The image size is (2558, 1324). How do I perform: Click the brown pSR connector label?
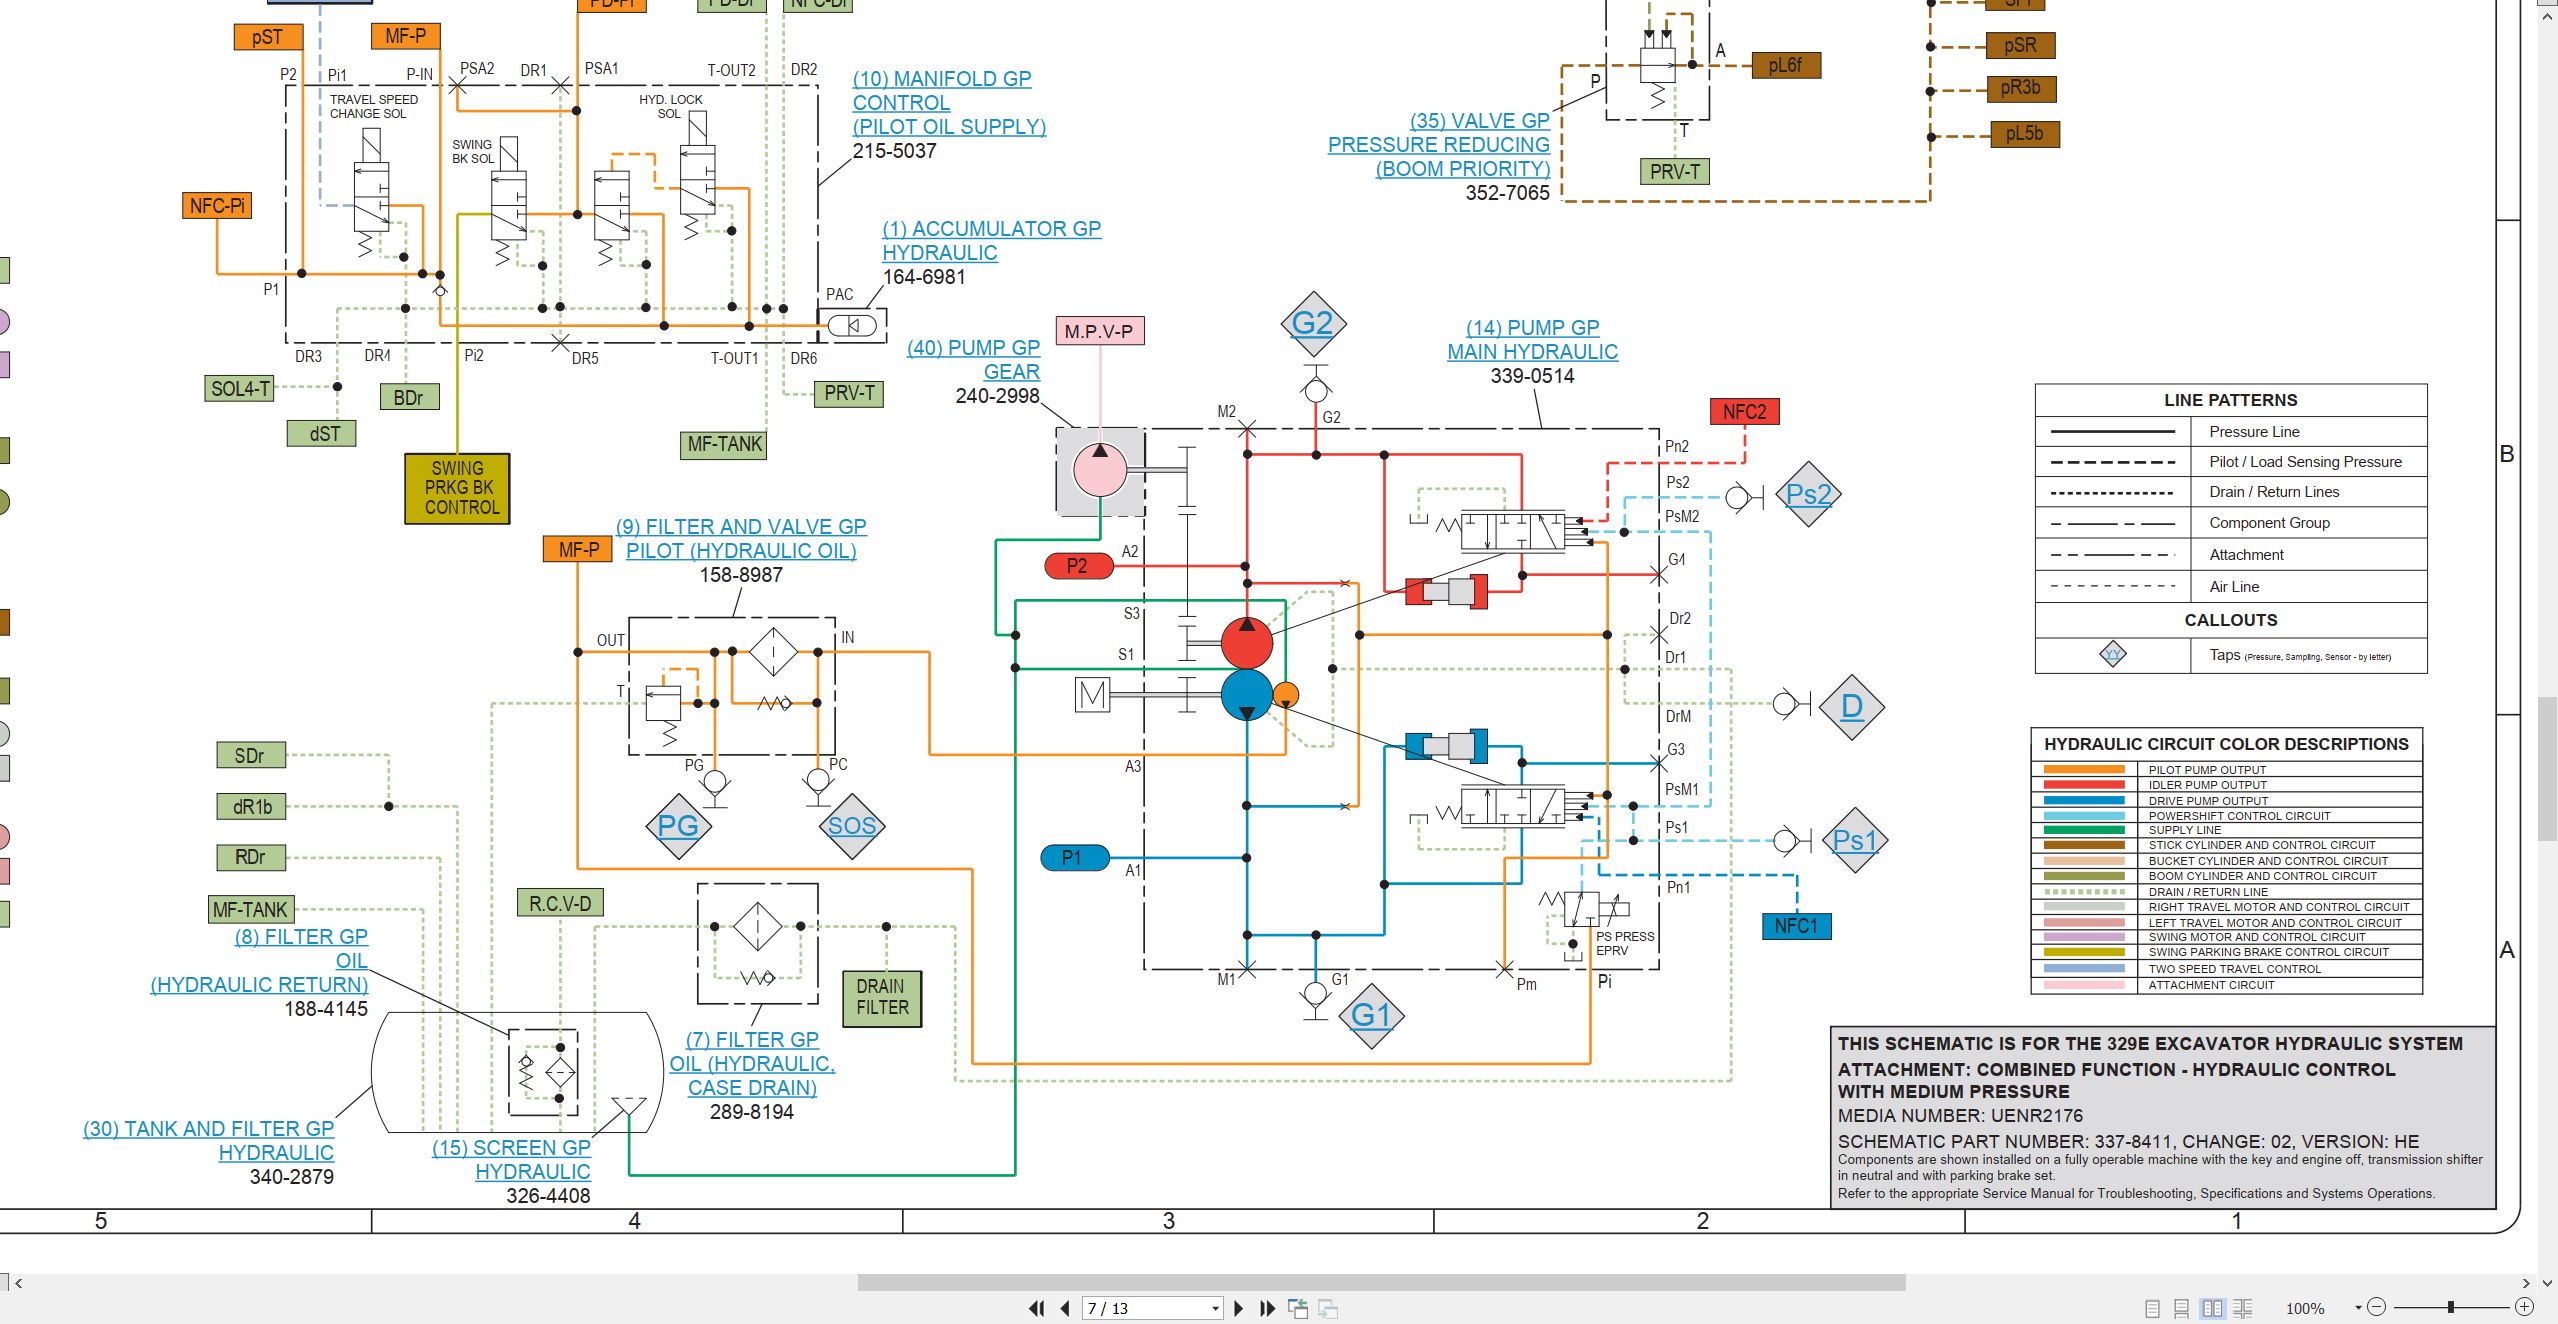tap(2020, 45)
